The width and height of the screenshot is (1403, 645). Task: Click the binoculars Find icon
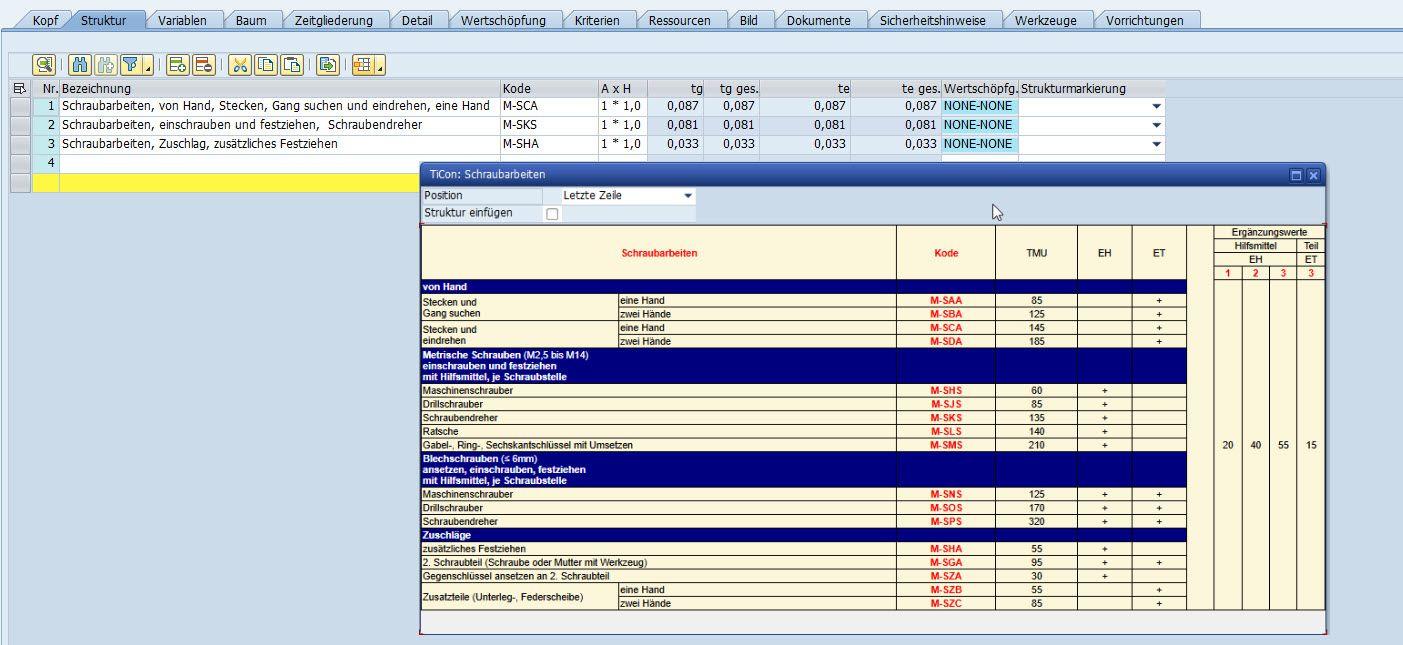pyautogui.click(x=81, y=65)
